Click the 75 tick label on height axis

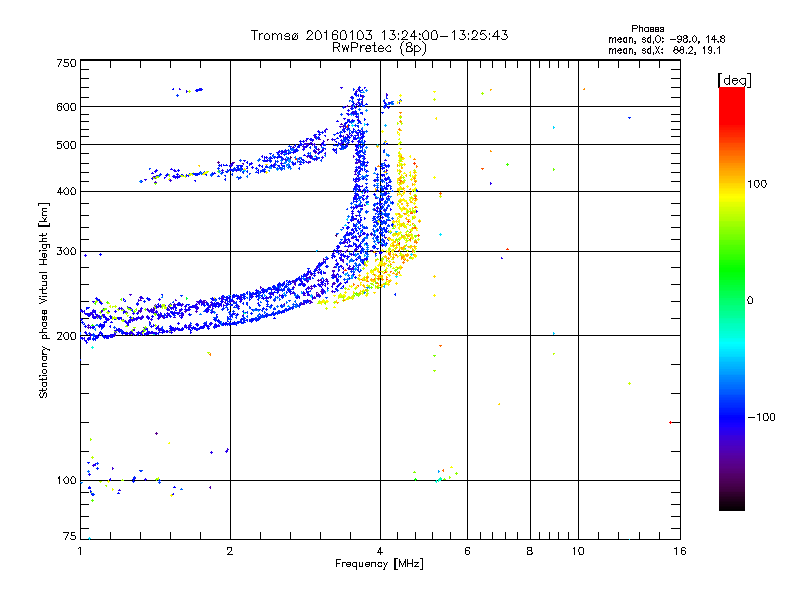coord(70,536)
